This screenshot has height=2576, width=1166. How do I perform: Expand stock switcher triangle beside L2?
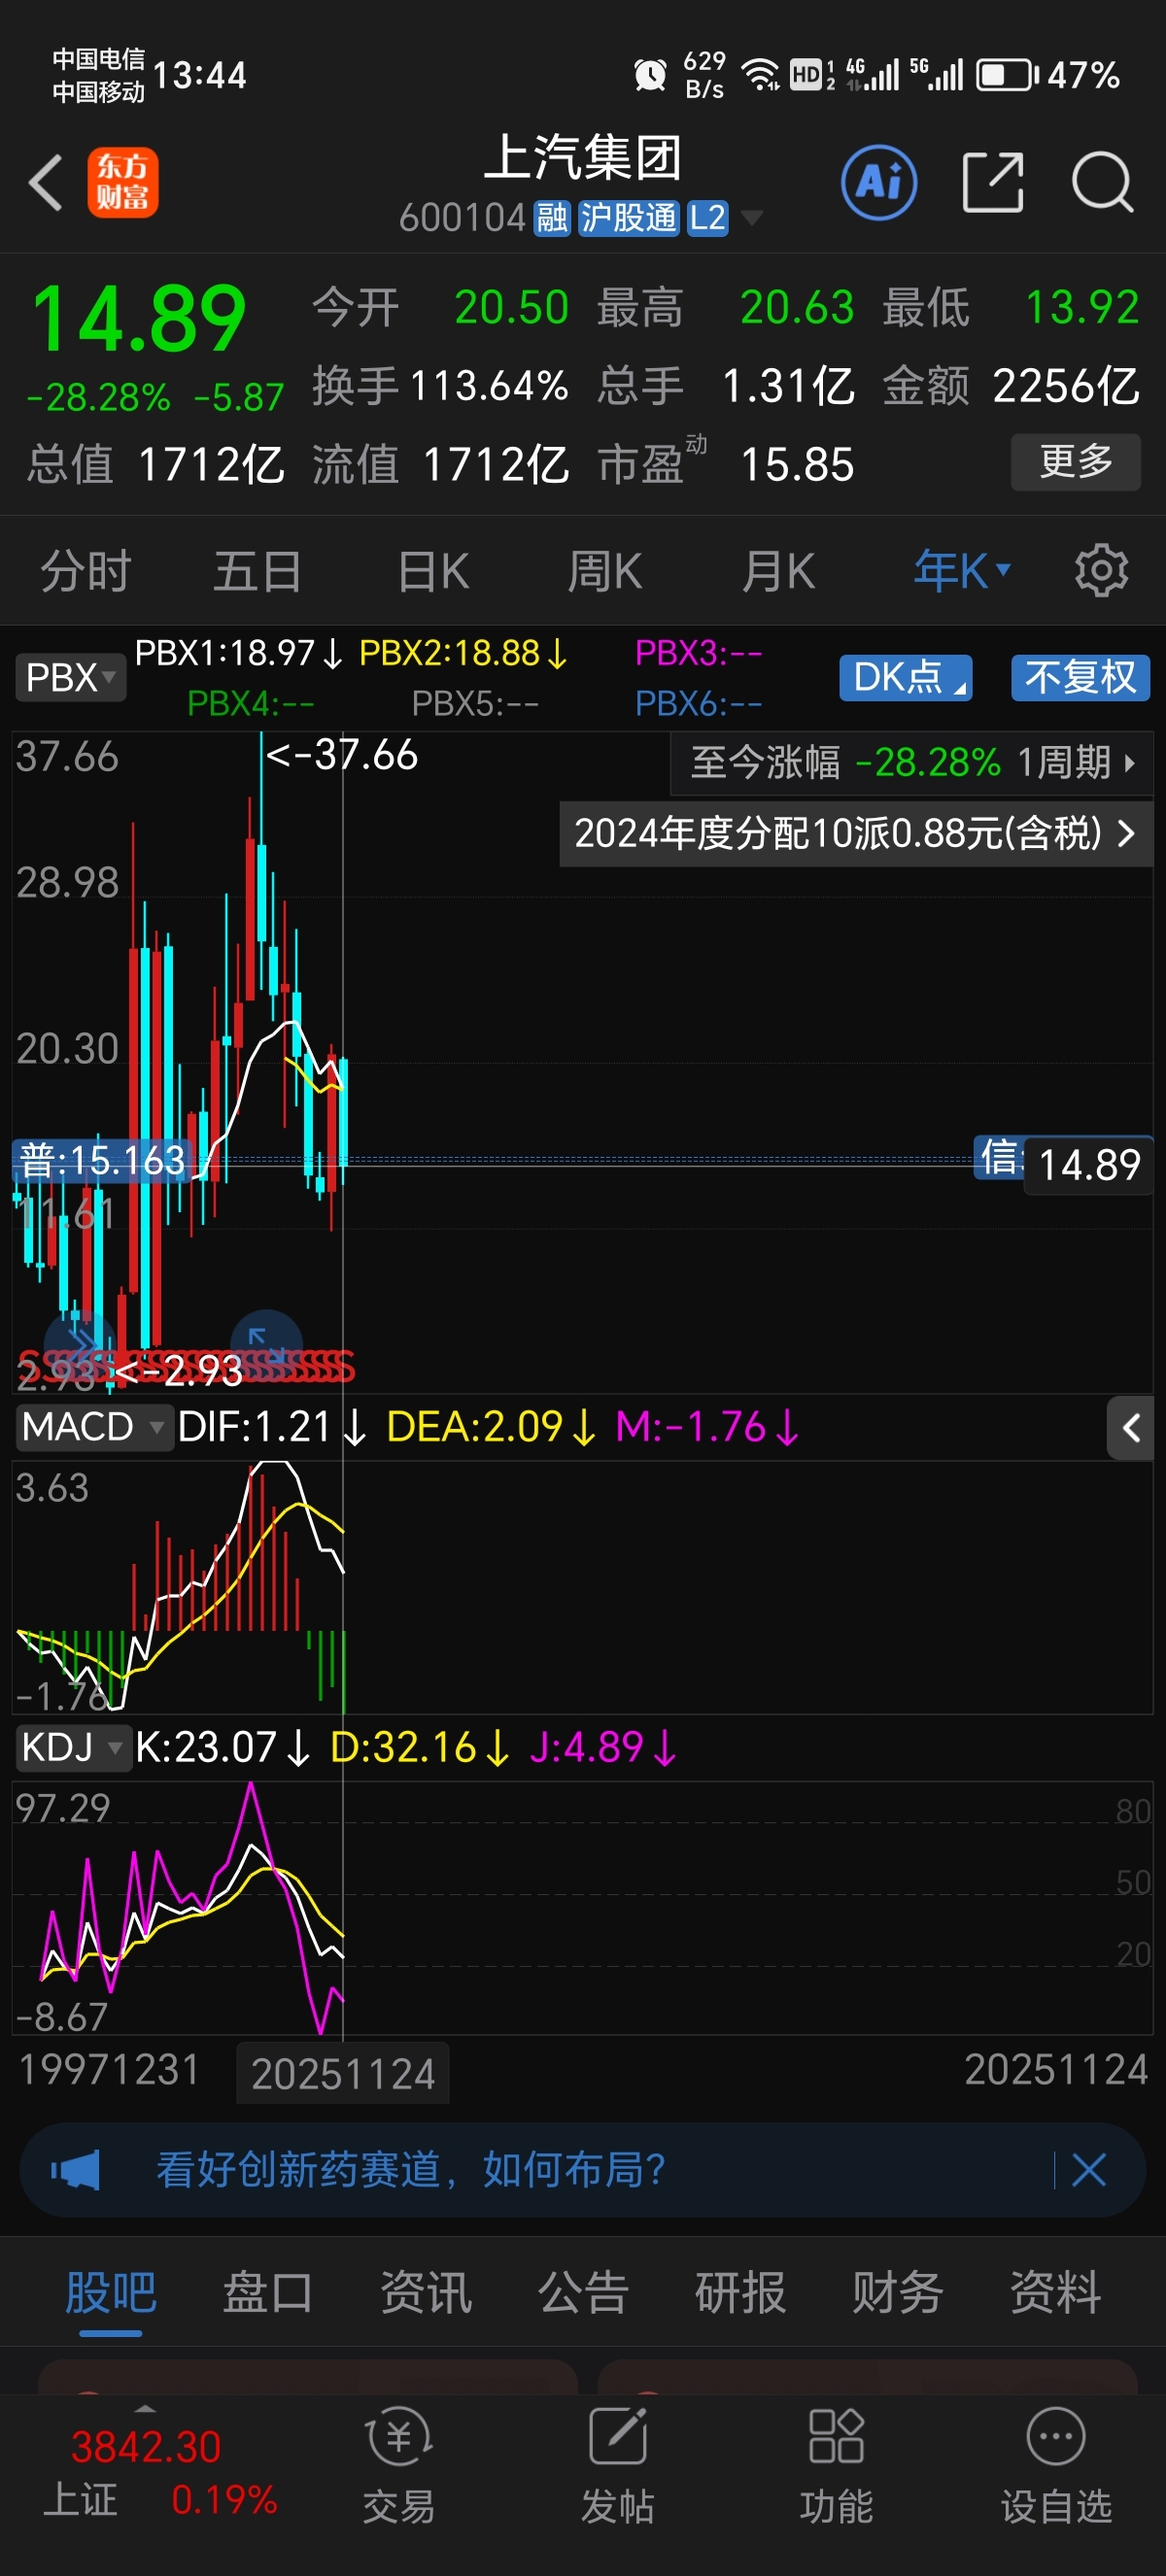(x=750, y=217)
